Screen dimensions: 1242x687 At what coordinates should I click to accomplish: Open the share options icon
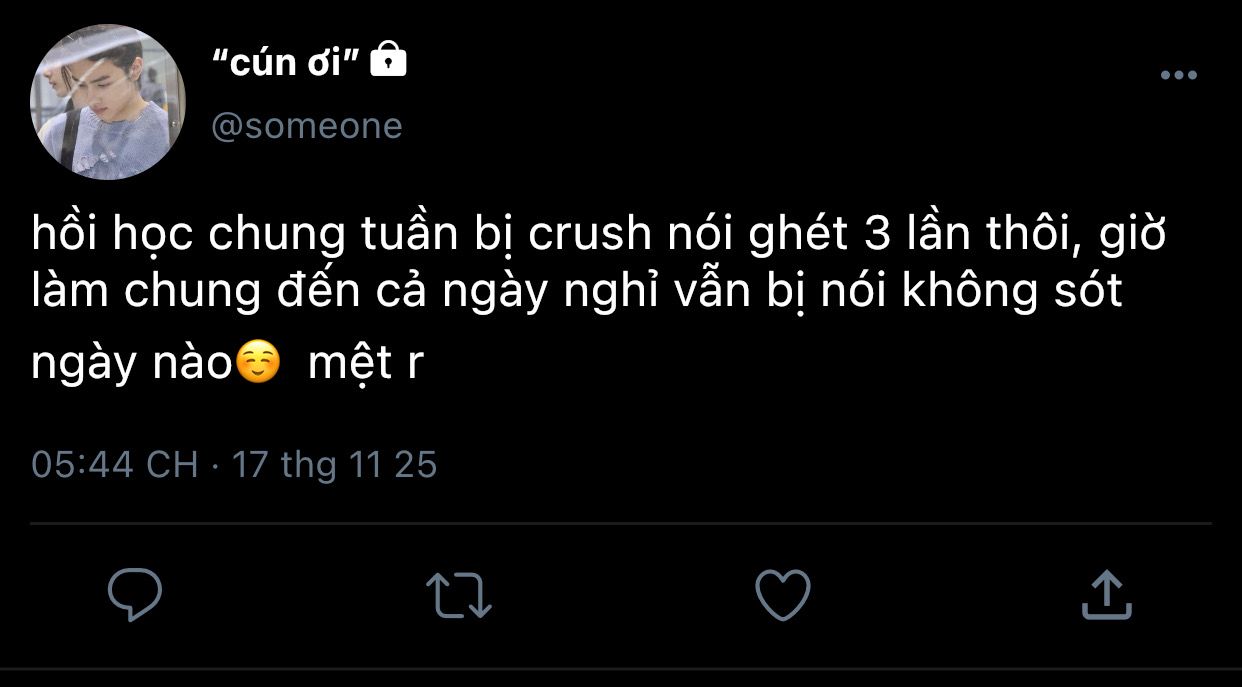(x=1106, y=595)
